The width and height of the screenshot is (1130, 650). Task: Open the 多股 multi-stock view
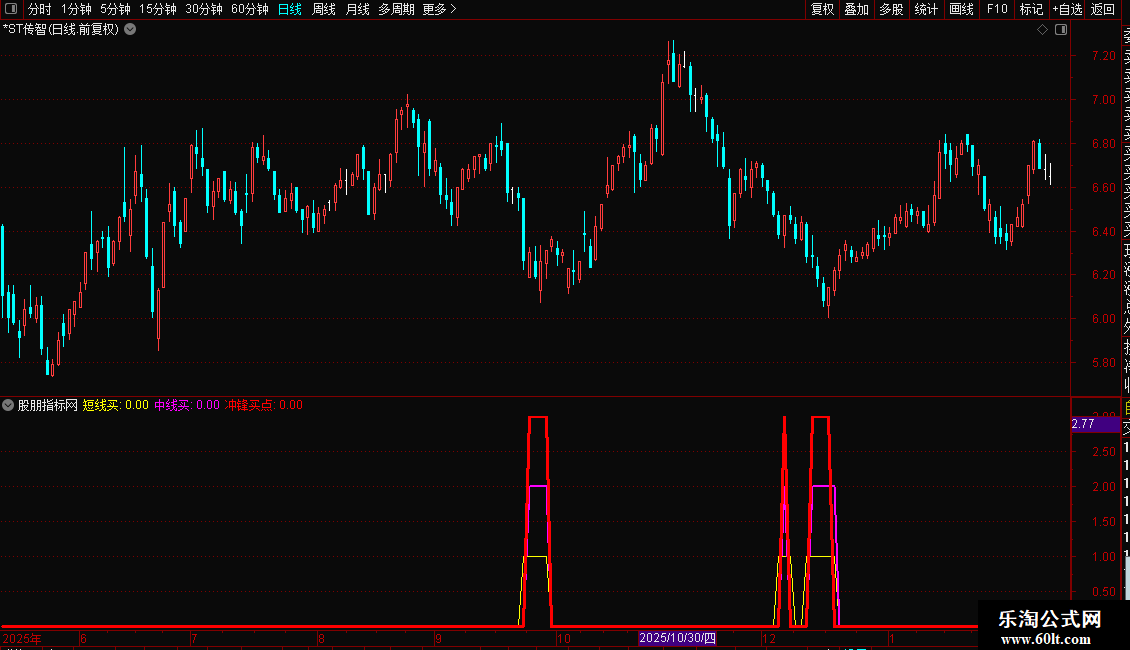coord(891,9)
